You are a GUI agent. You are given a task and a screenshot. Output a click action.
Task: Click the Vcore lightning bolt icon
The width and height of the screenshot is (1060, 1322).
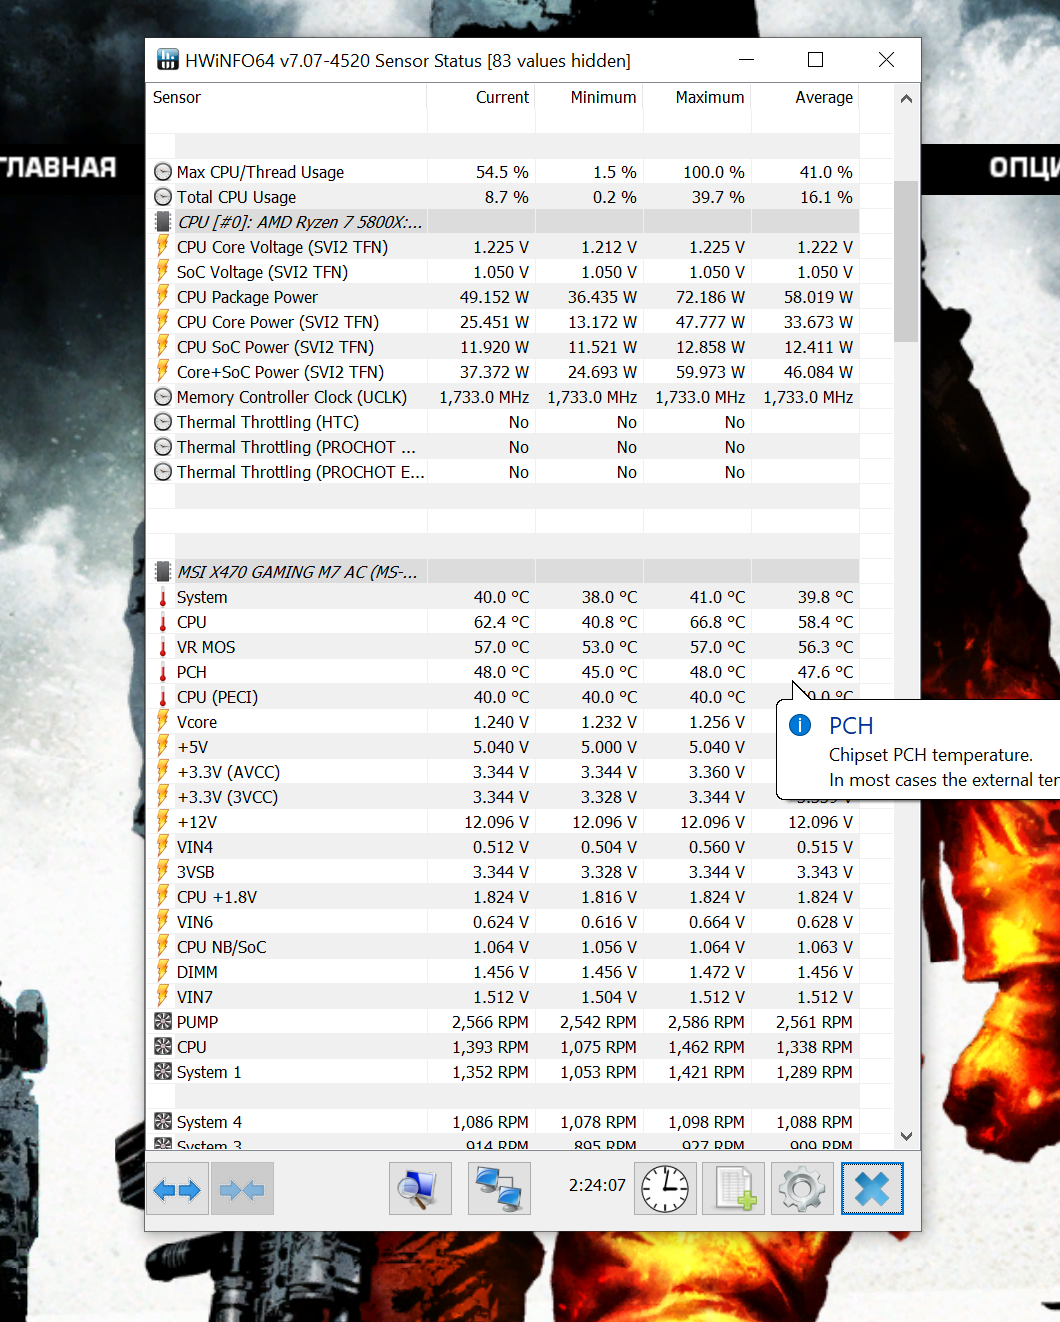click(x=163, y=721)
